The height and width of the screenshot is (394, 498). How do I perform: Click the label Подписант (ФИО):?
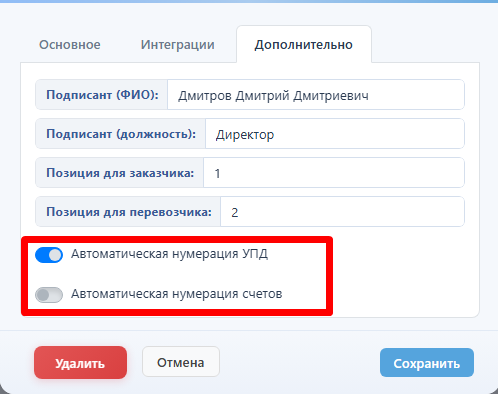pyautogui.click(x=102, y=95)
